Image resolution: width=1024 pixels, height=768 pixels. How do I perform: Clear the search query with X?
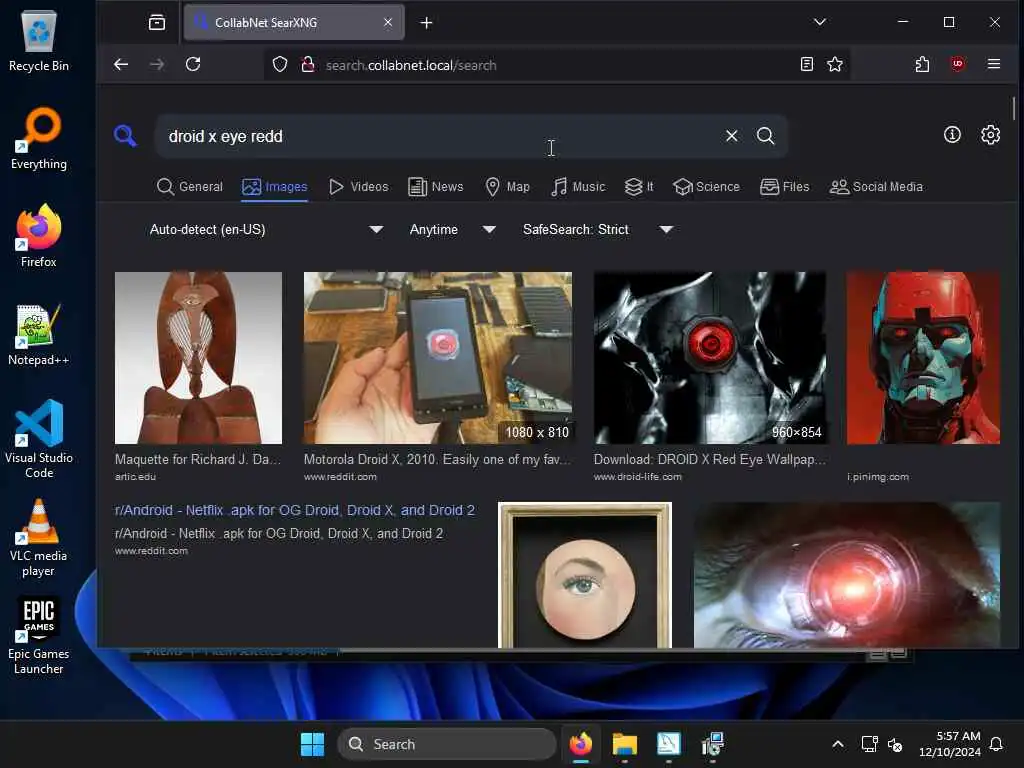731,136
